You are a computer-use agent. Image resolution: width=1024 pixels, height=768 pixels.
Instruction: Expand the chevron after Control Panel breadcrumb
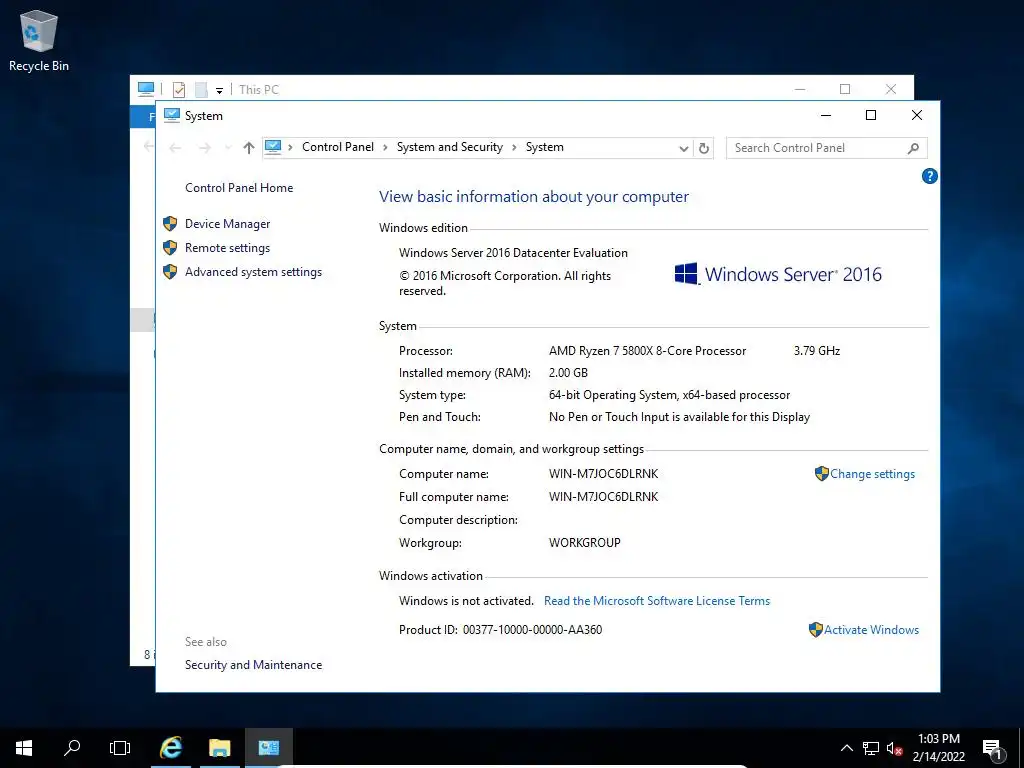click(x=385, y=148)
